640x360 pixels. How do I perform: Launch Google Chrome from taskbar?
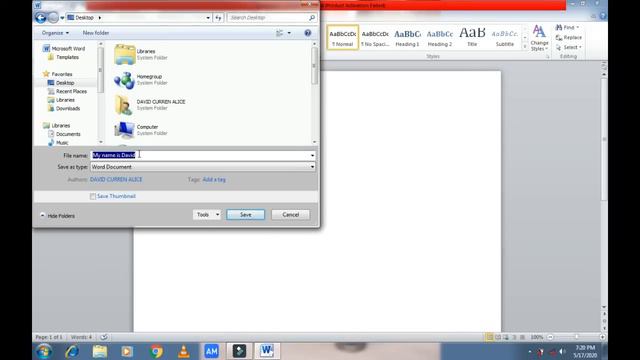tap(156, 351)
